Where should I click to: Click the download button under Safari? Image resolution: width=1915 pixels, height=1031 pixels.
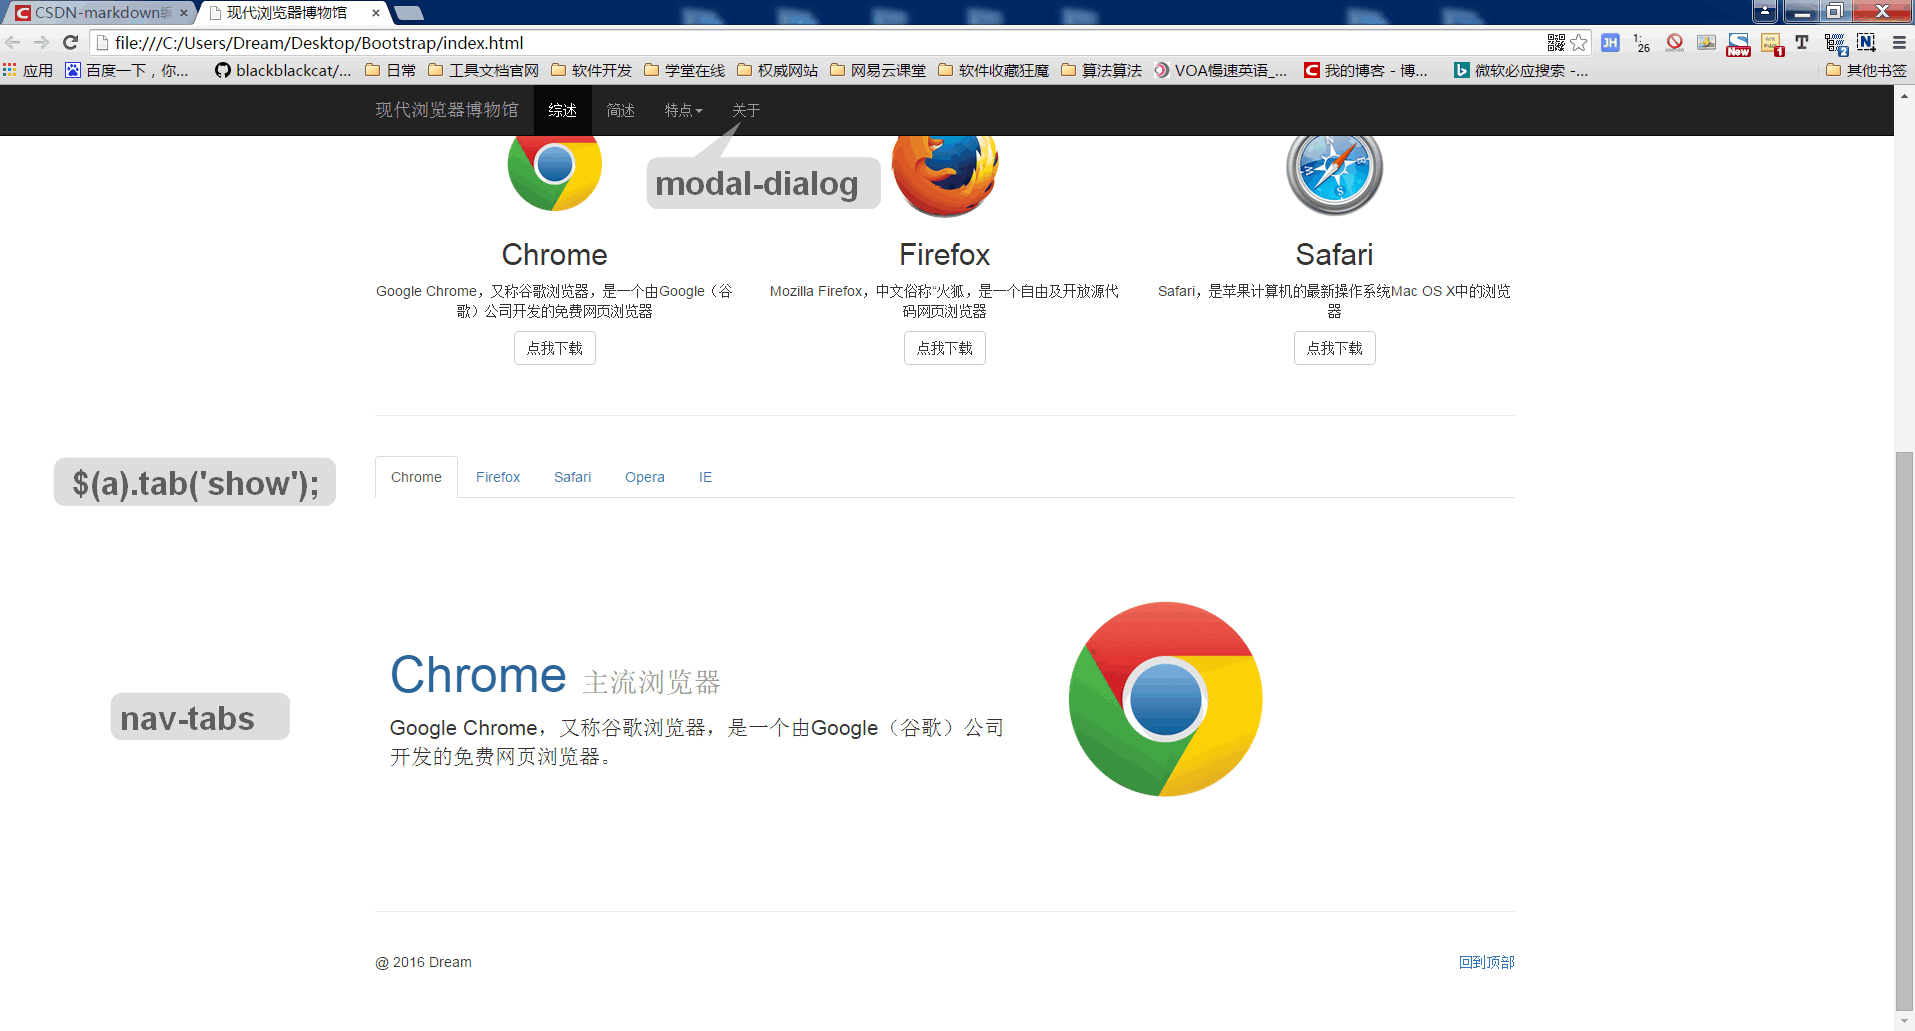click(x=1334, y=349)
